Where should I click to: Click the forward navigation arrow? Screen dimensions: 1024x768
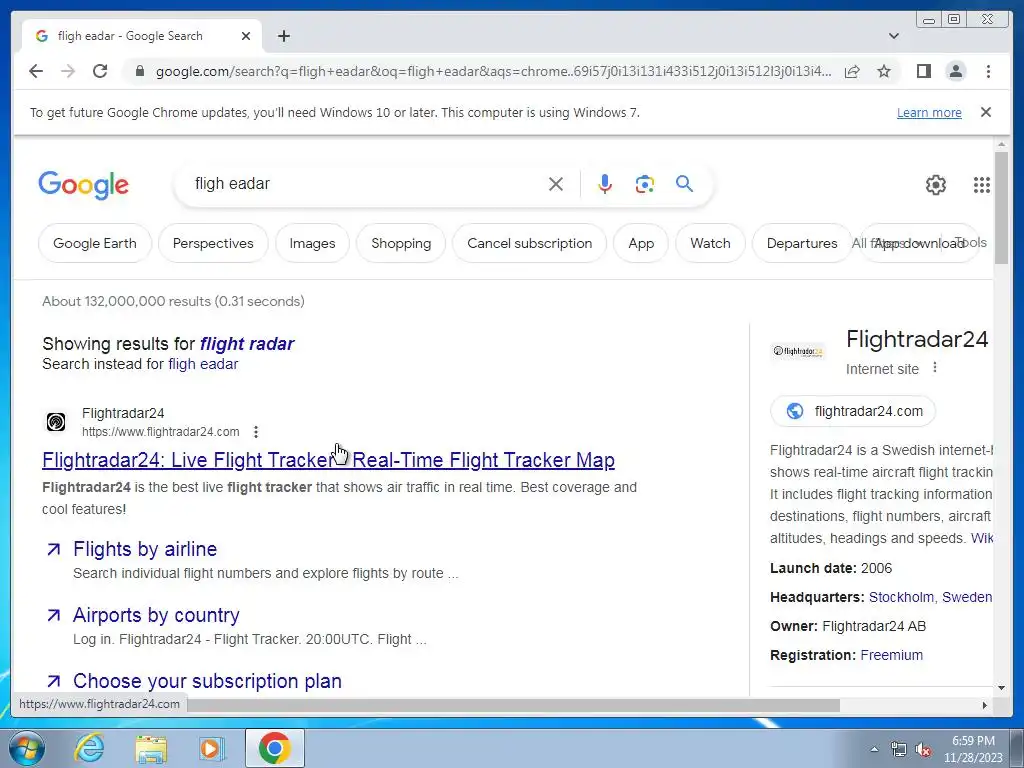tap(68, 71)
